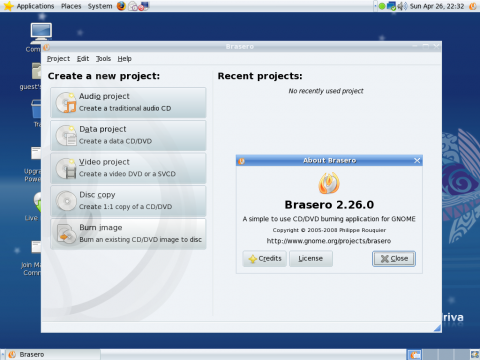Open Burn image option

(x=128, y=234)
